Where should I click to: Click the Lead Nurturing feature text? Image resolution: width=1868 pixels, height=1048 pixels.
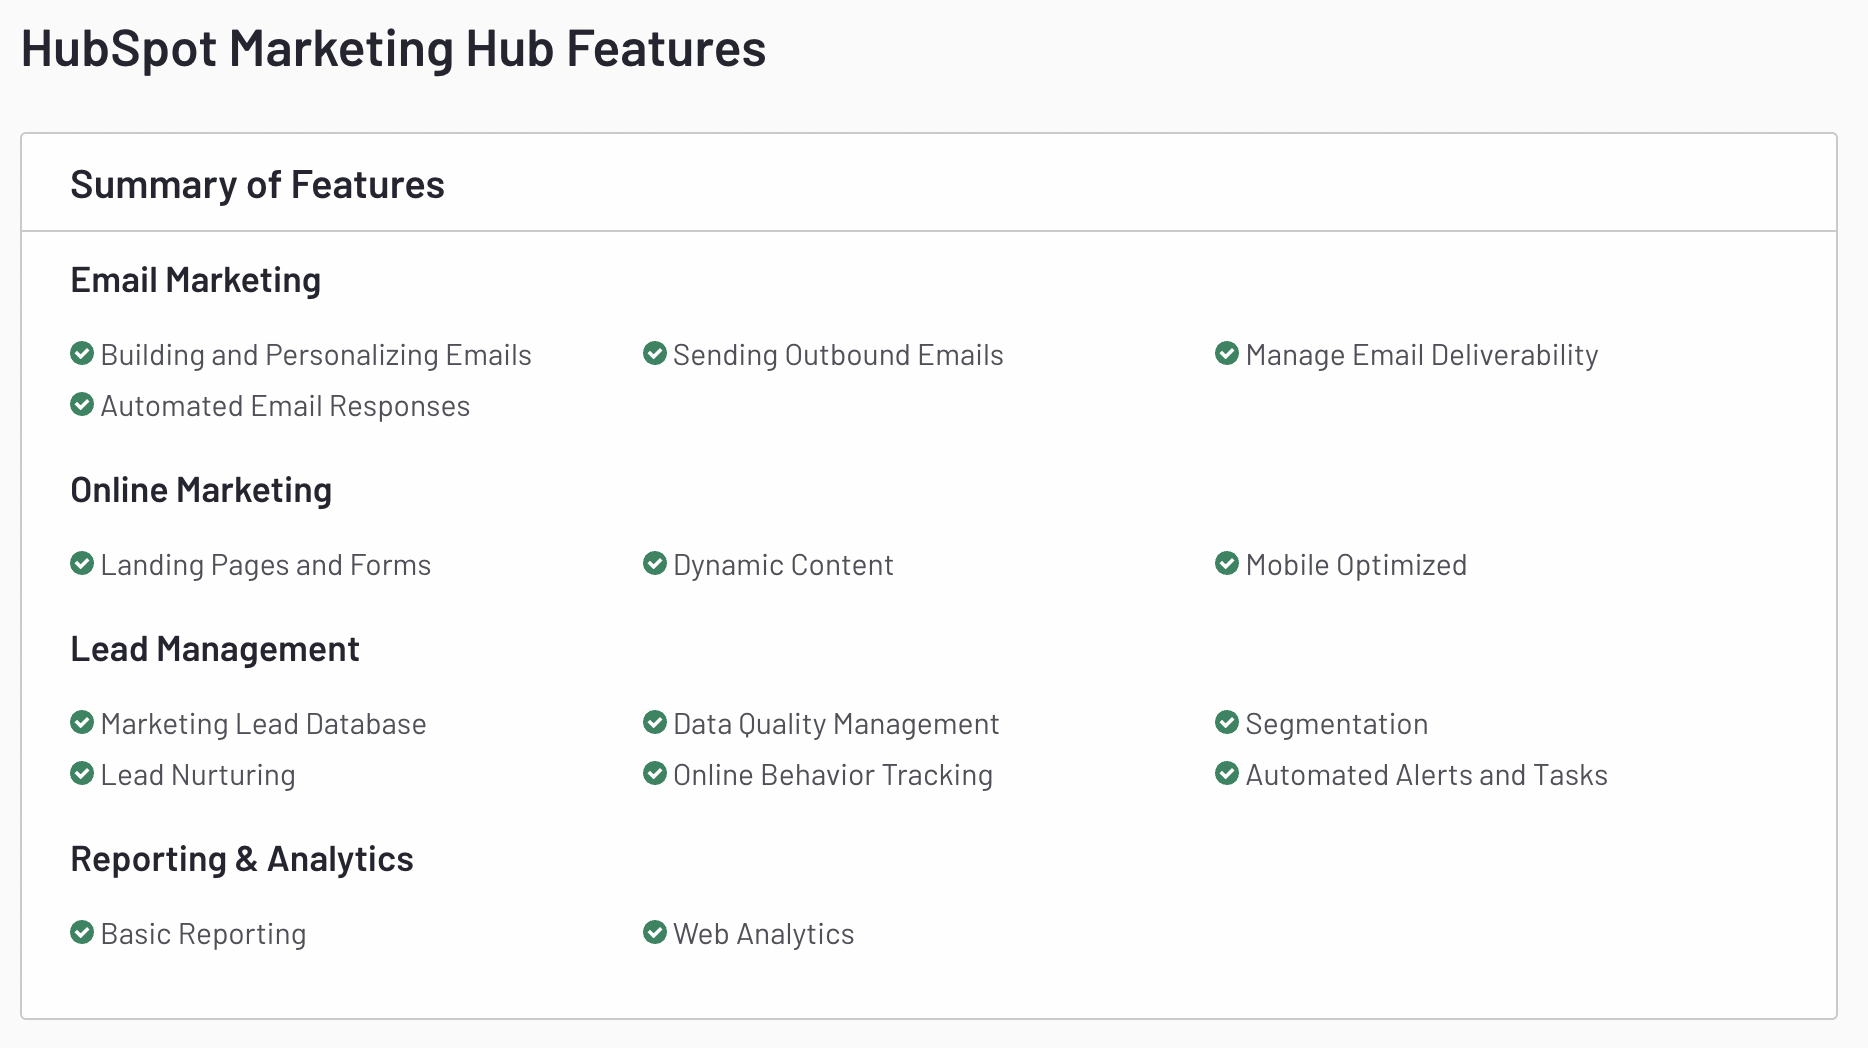pos(198,775)
